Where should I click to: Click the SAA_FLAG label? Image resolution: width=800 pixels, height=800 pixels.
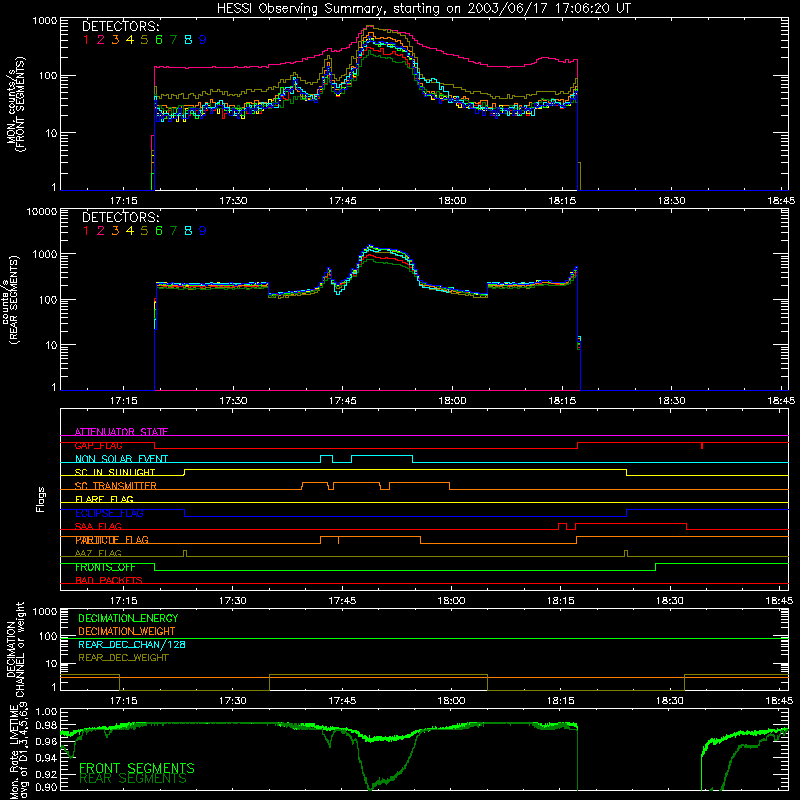[98, 526]
